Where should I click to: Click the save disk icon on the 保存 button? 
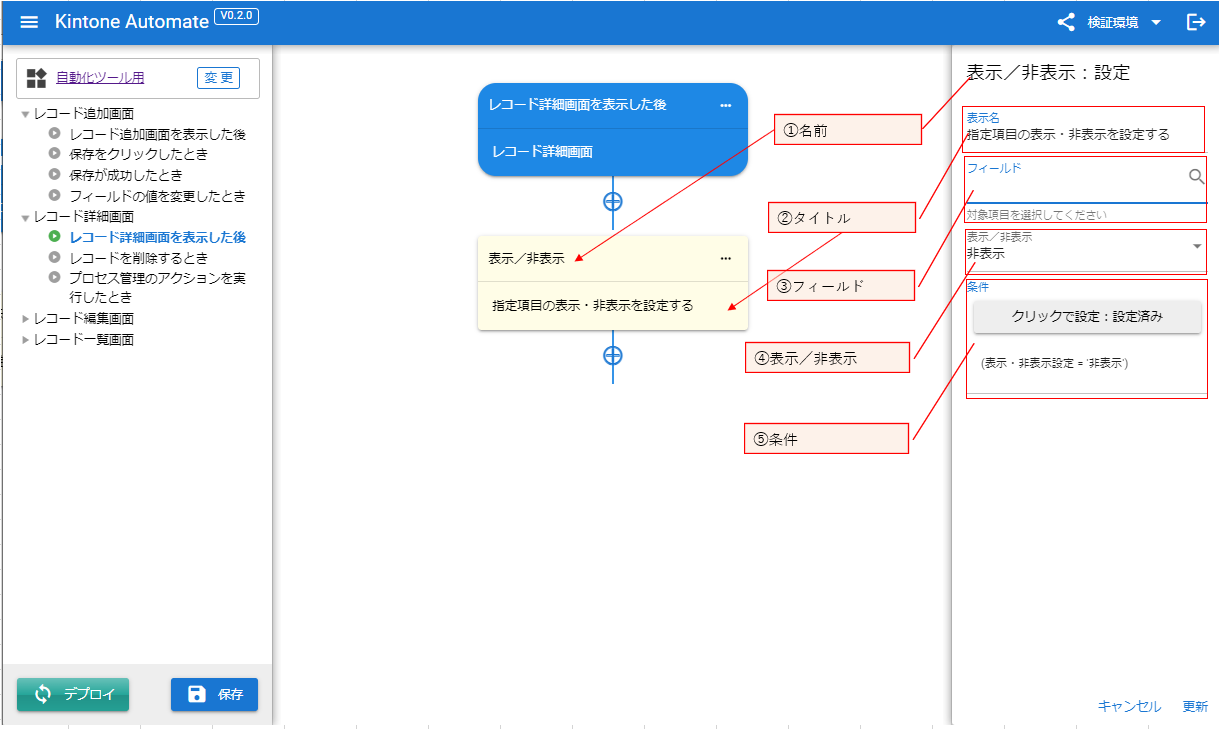click(196, 694)
